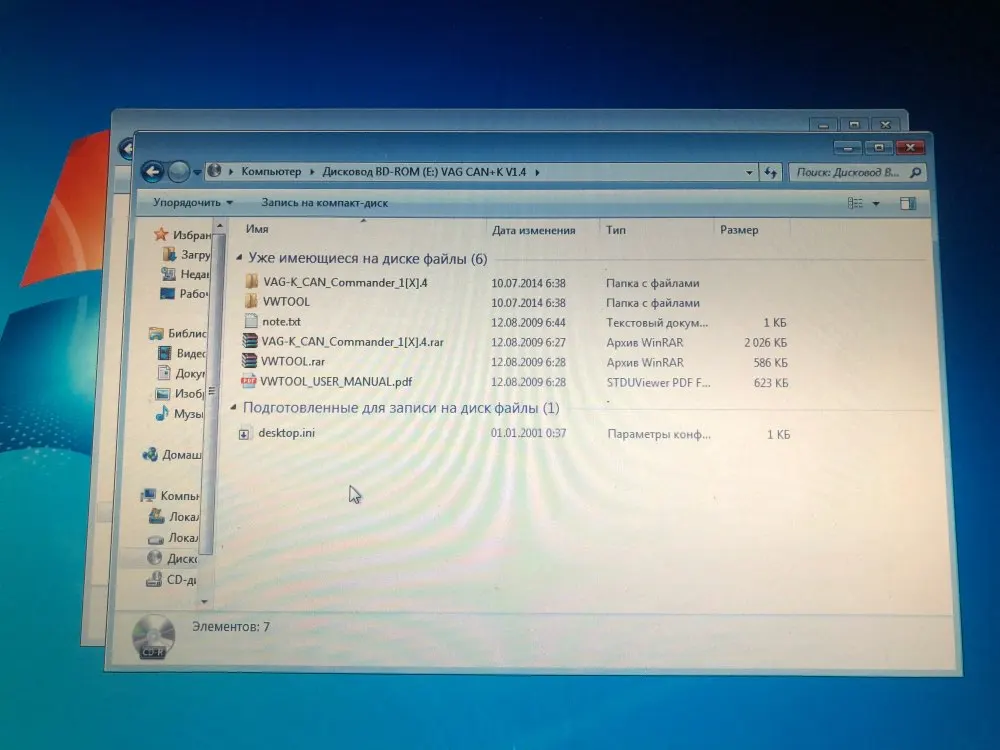Open the CD-дисковод item in sidebar
Viewport: 1000px width, 750px height.
tap(172, 579)
